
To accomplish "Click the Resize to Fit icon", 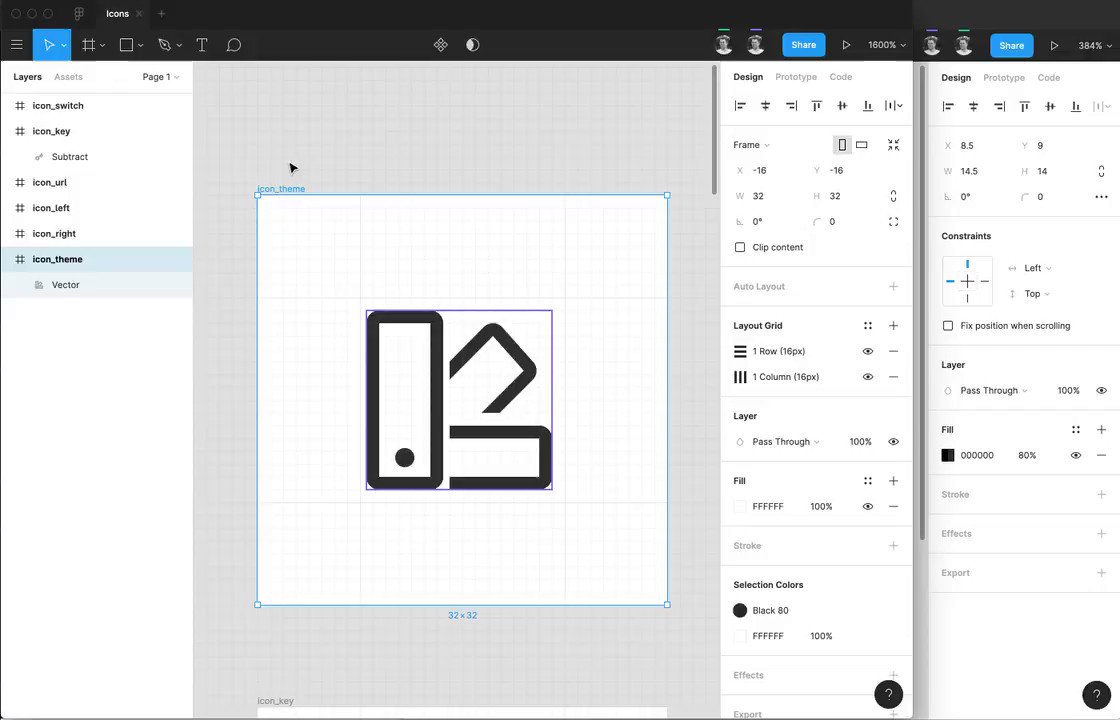I will coord(894,145).
